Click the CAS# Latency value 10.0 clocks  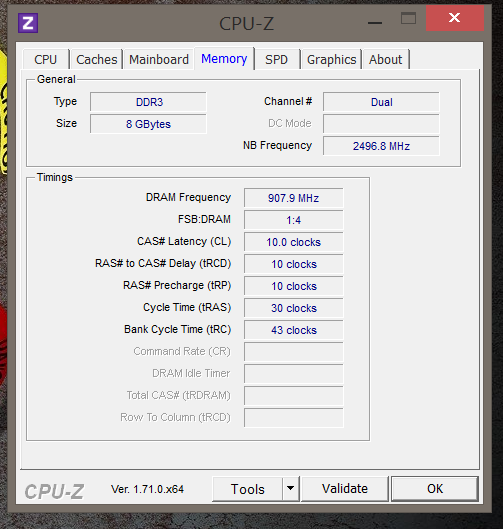point(294,242)
